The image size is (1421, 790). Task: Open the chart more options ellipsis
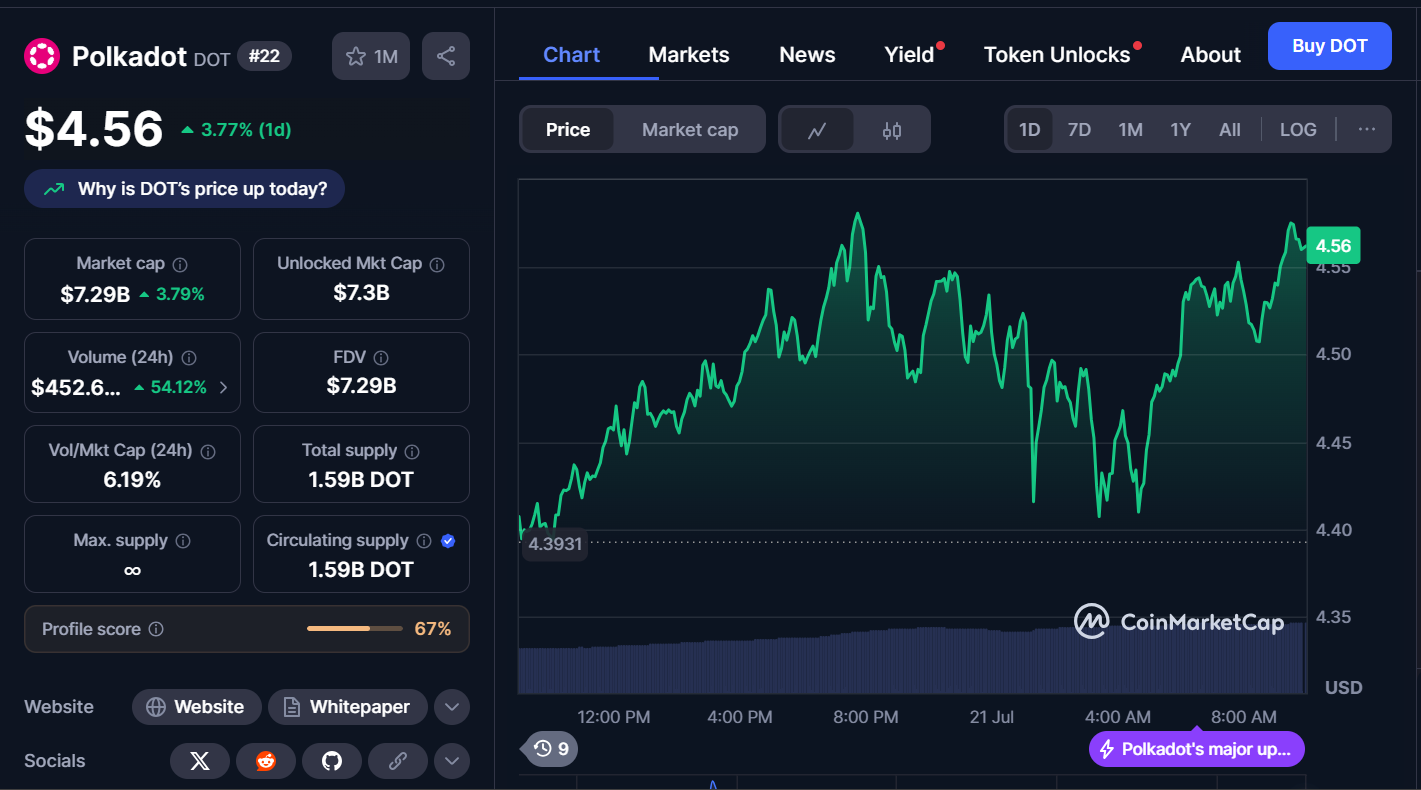click(1367, 129)
